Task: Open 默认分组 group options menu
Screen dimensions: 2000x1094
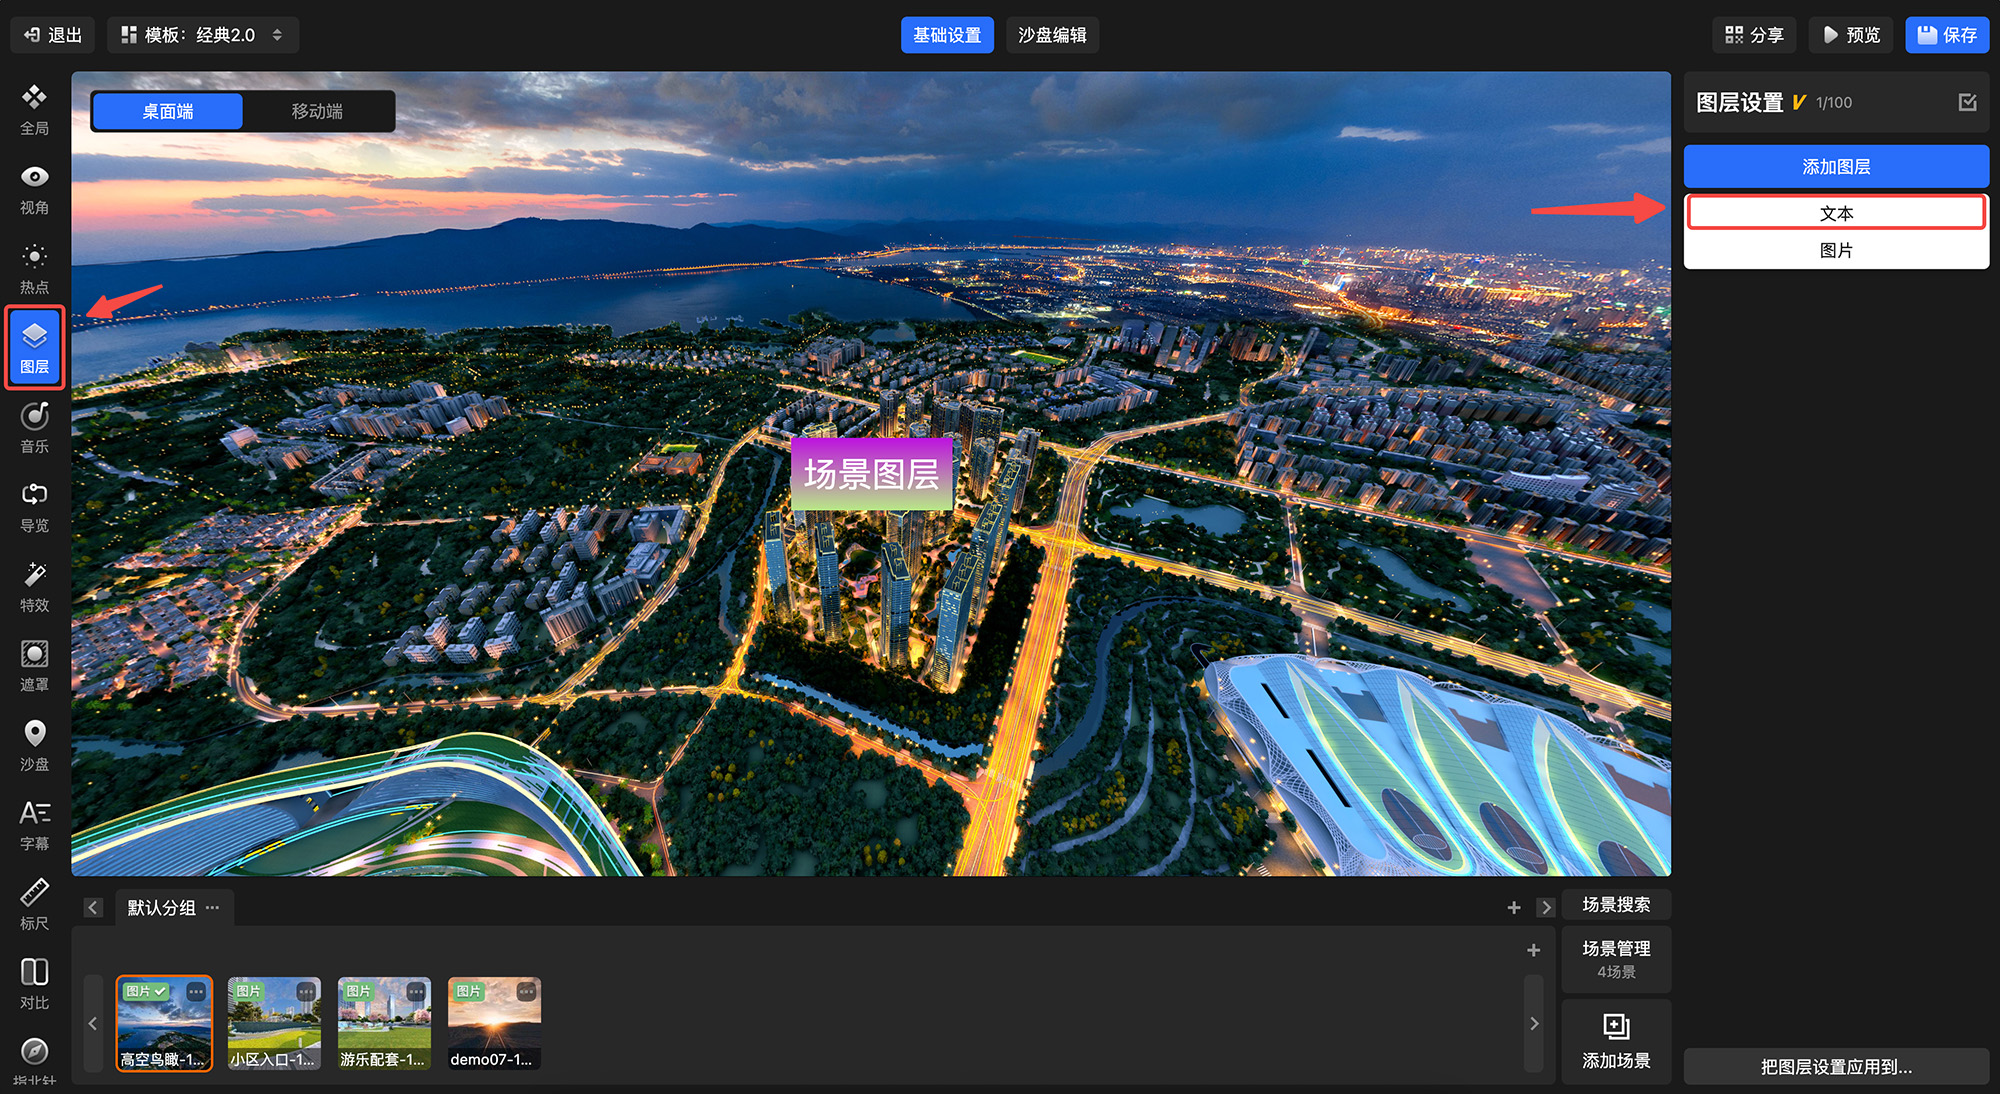Action: [212, 908]
